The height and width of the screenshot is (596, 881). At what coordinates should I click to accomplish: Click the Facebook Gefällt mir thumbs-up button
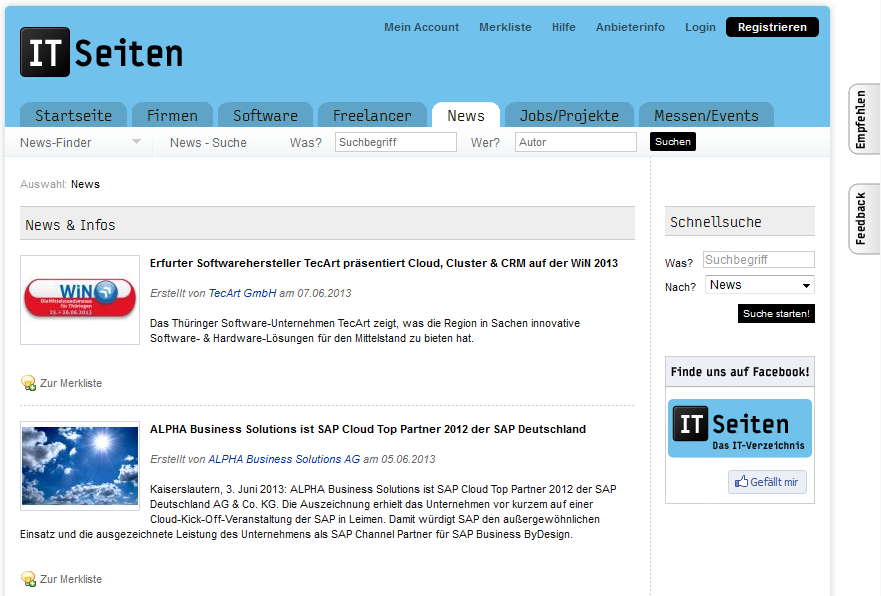(767, 482)
